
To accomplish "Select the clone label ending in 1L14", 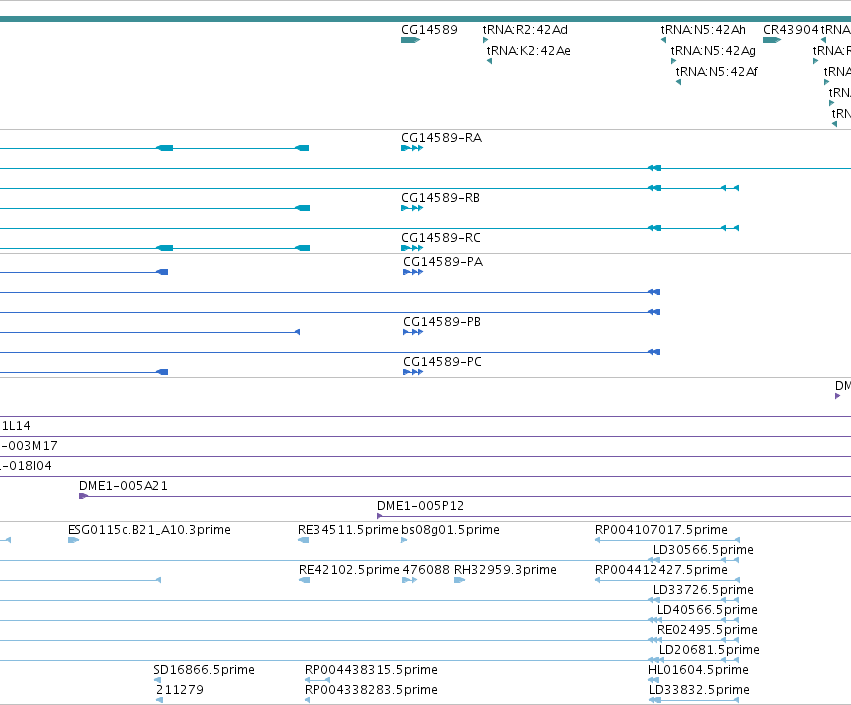I will pyautogui.click(x=16, y=426).
